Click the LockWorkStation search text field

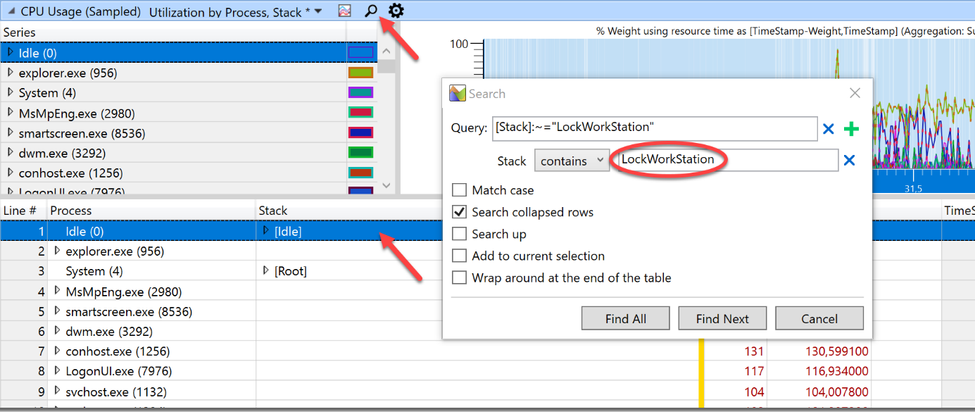726,160
